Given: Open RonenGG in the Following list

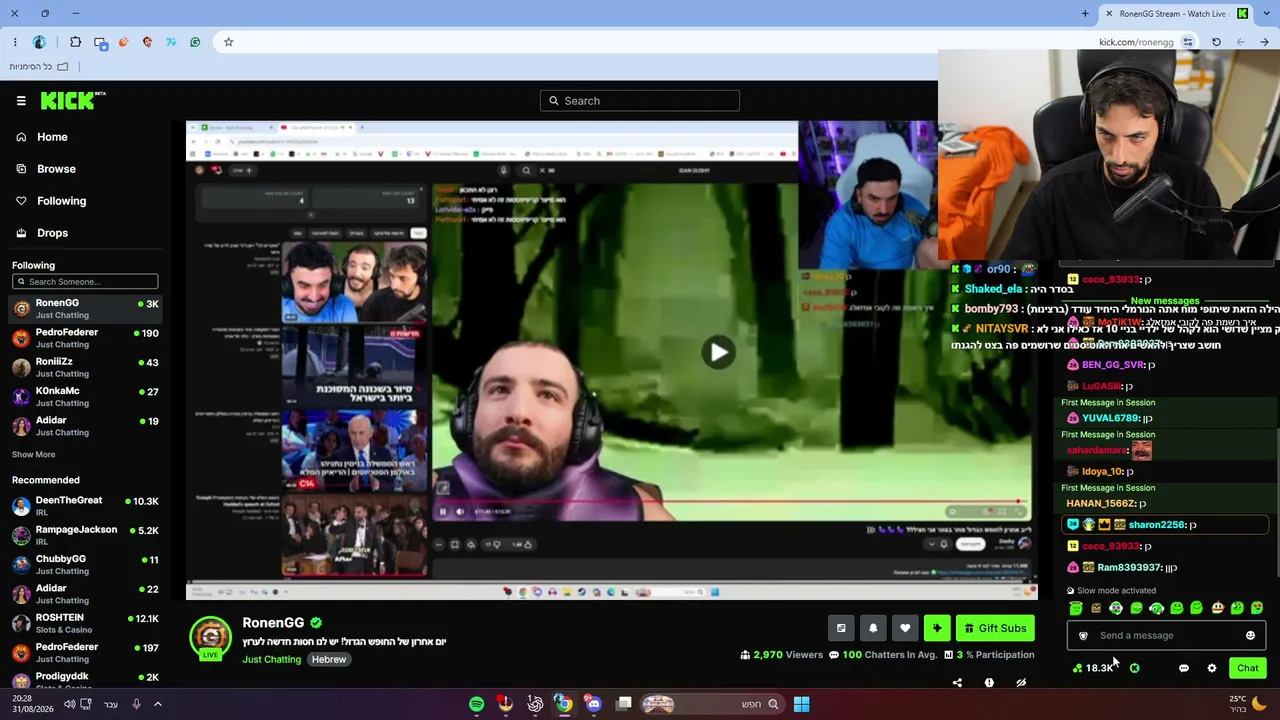Looking at the screenshot, I should tap(85, 309).
